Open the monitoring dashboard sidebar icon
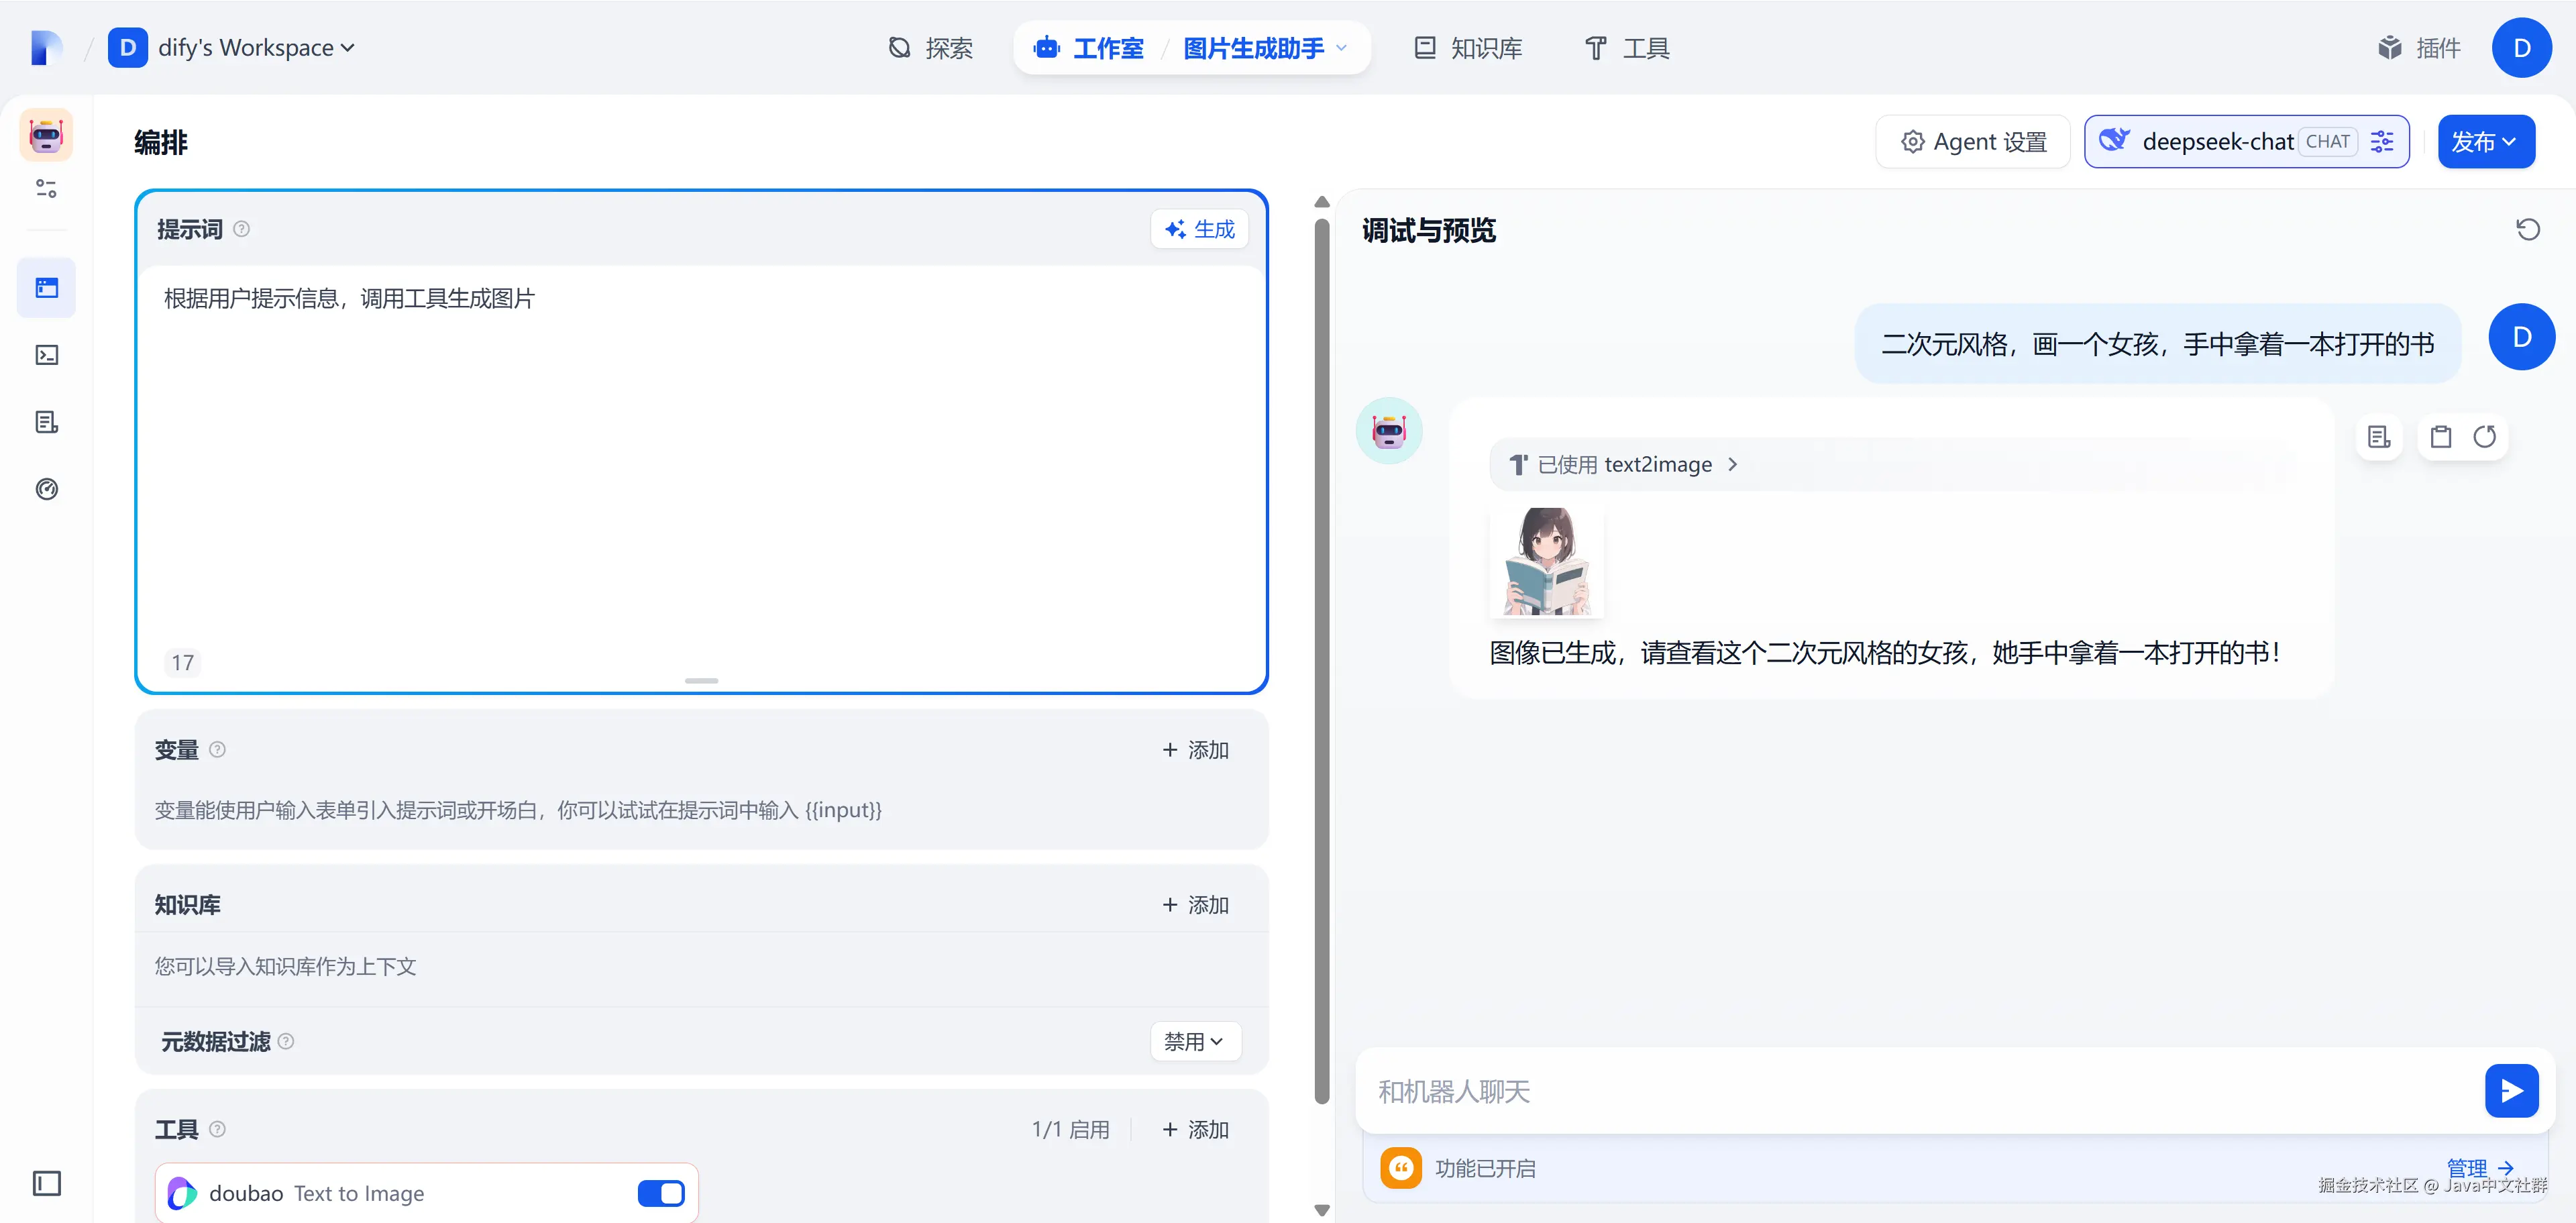The height and width of the screenshot is (1223, 2576). pyautogui.click(x=47, y=489)
